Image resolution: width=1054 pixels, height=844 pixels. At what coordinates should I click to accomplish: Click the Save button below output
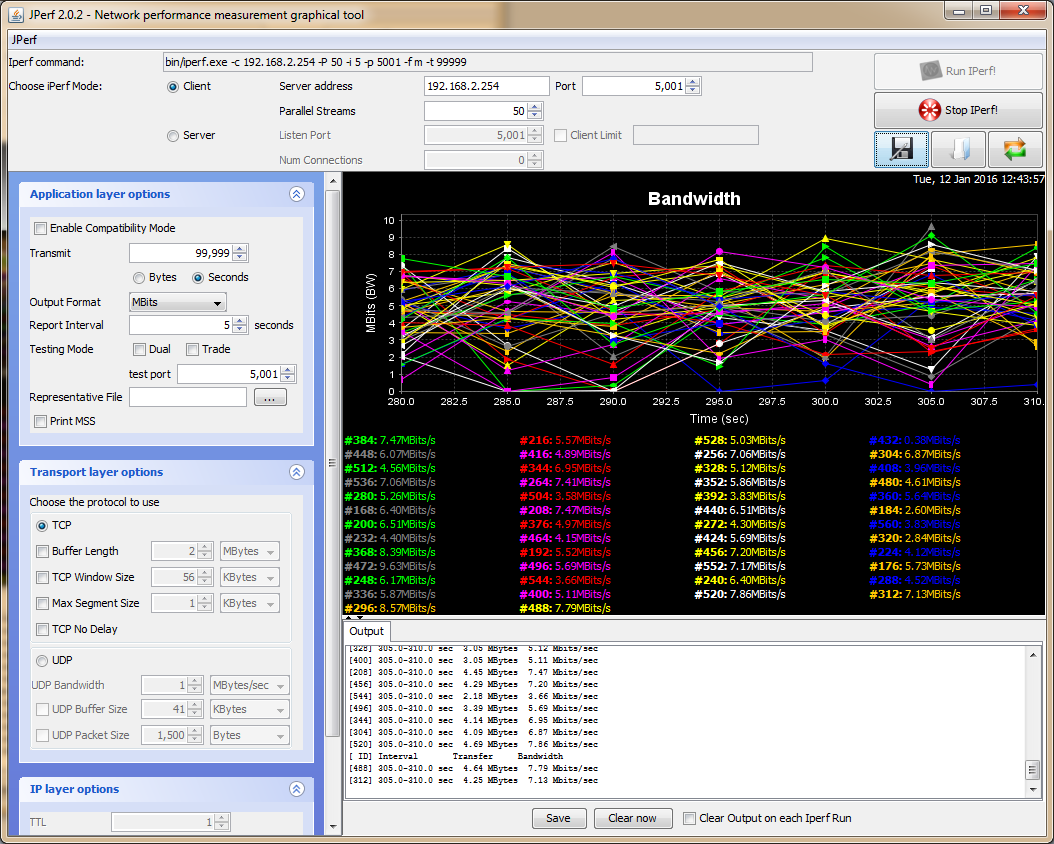coord(558,818)
